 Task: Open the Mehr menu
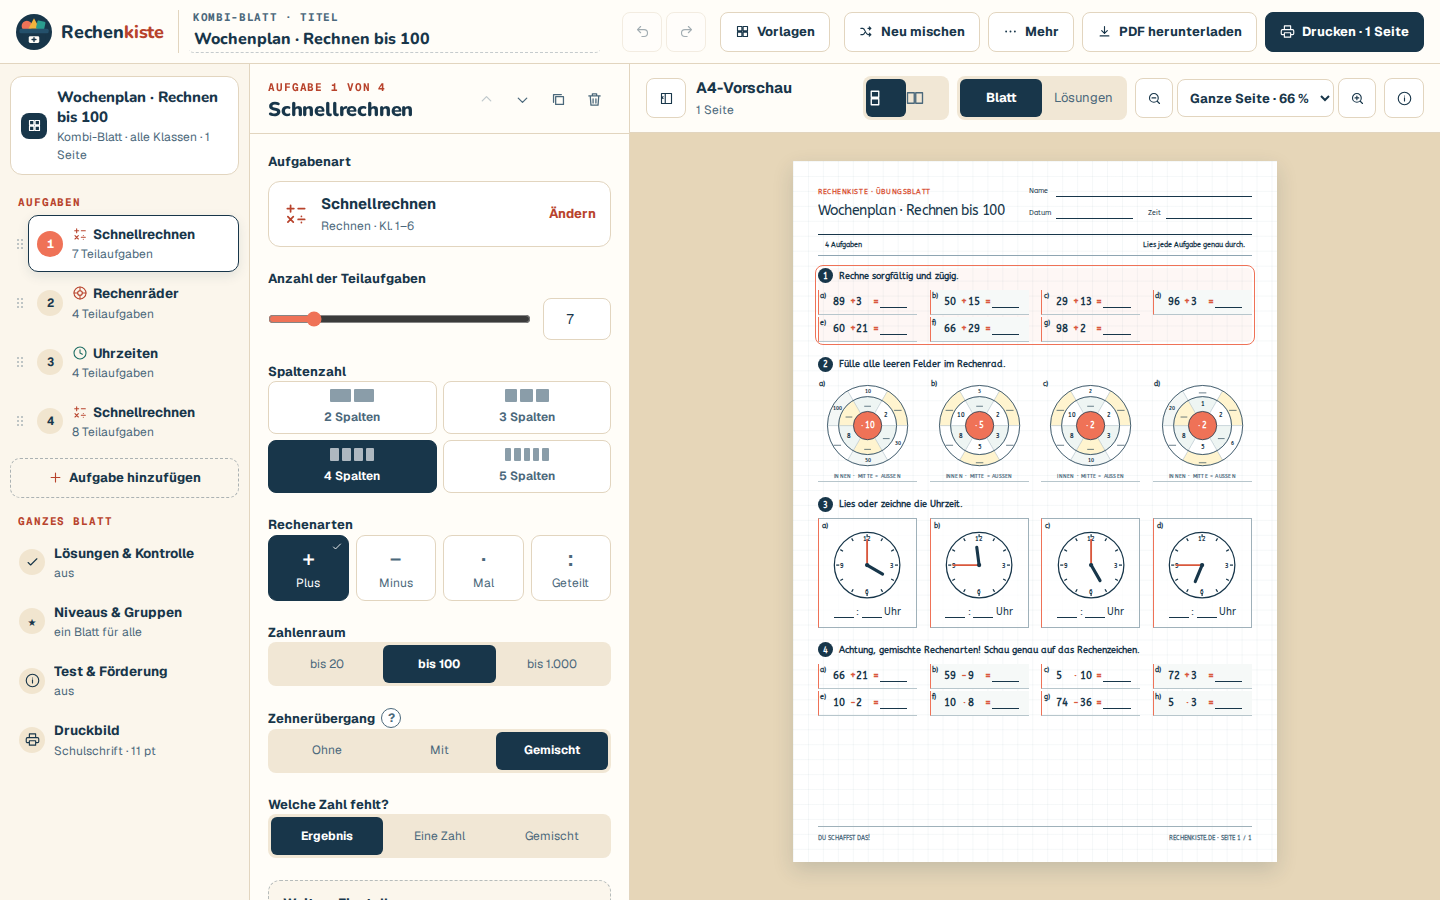(x=1031, y=32)
